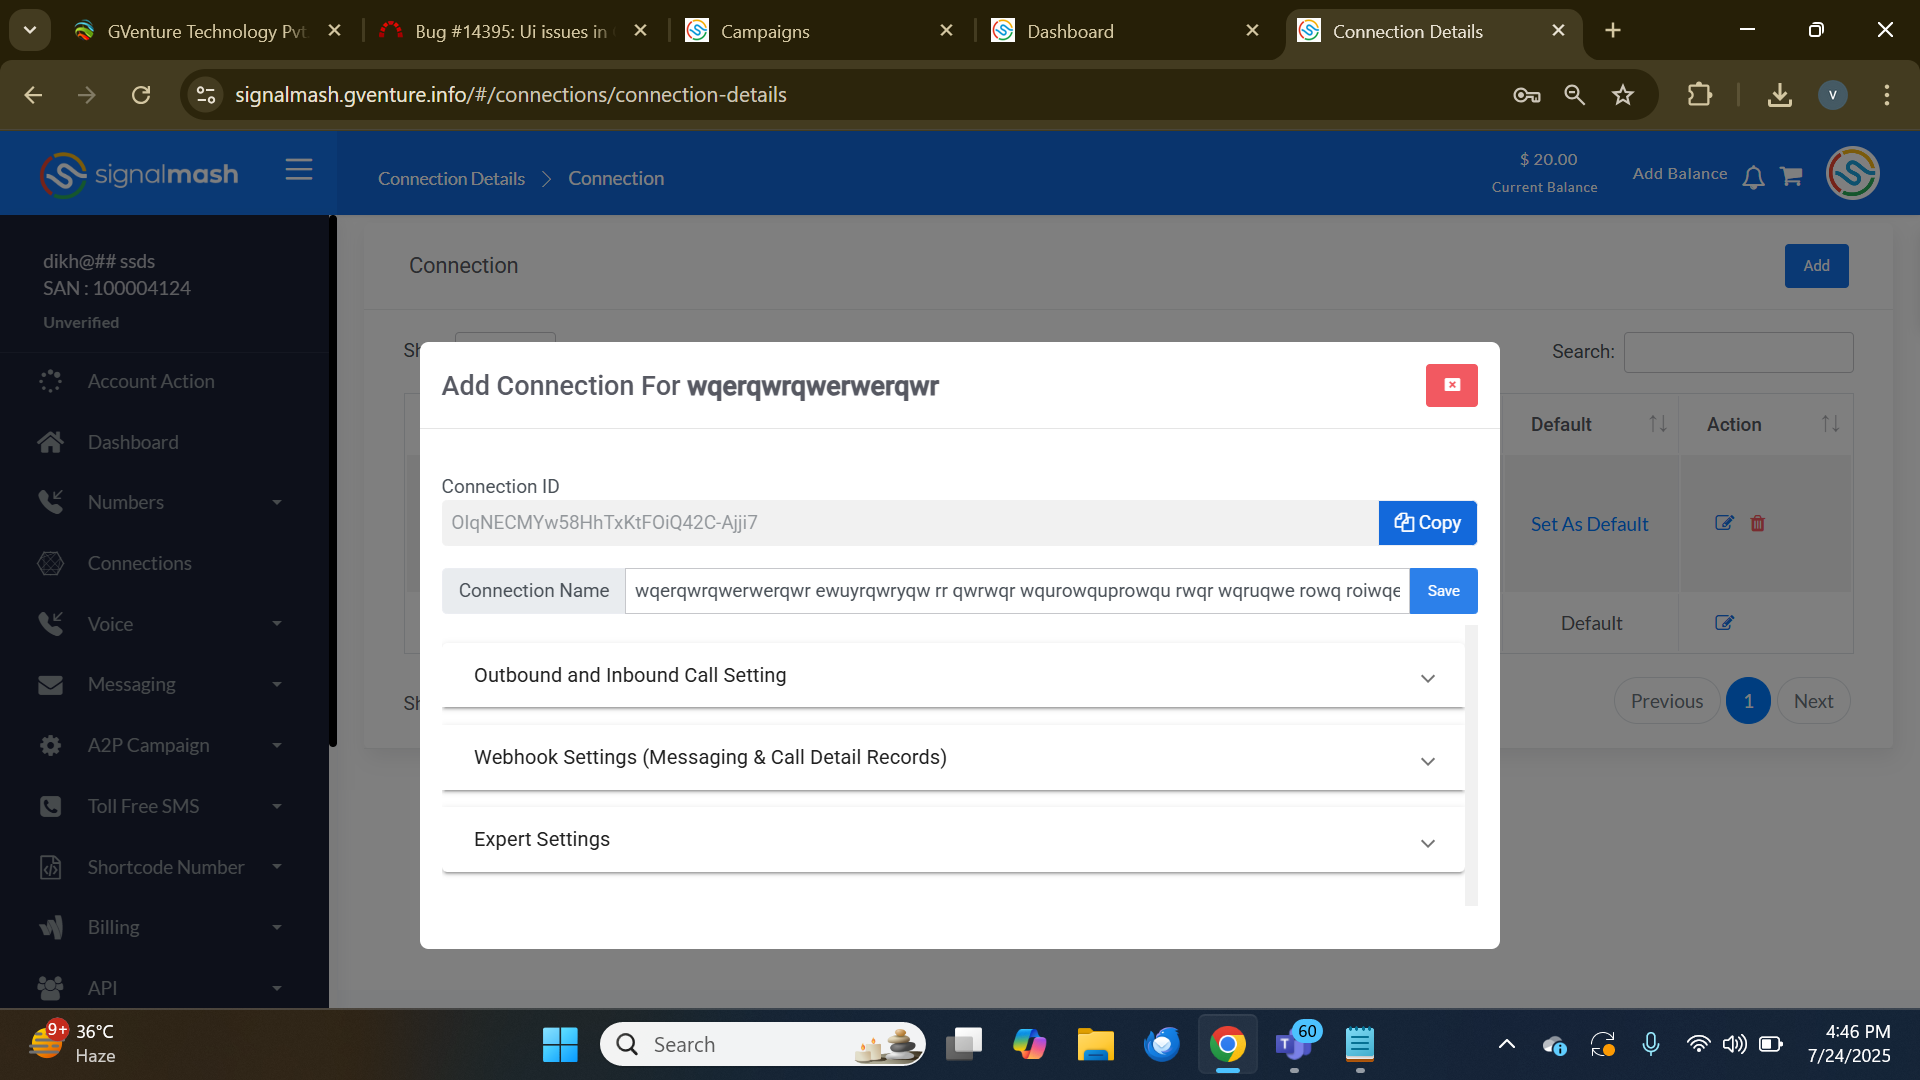This screenshot has width=1920, height=1080.
Task: Click the Connection Name text field
Action: tap(1016, 591)
